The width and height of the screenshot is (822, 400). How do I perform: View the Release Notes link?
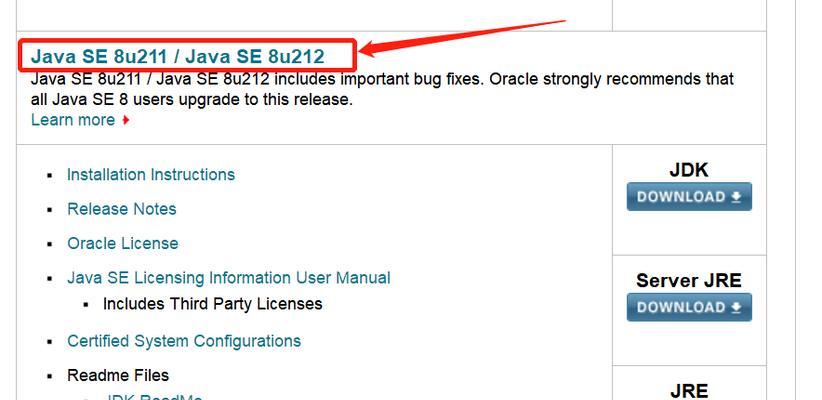tap(122, 209)
